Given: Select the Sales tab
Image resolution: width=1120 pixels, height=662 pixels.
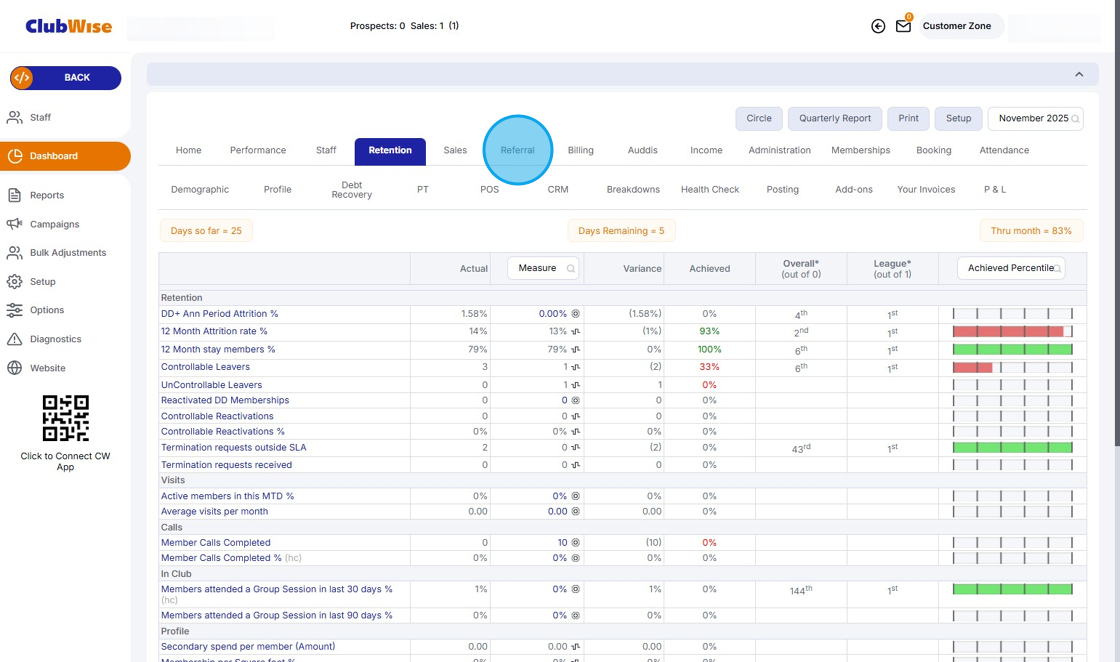Looking at the screenshot, I should coord(455,150).
